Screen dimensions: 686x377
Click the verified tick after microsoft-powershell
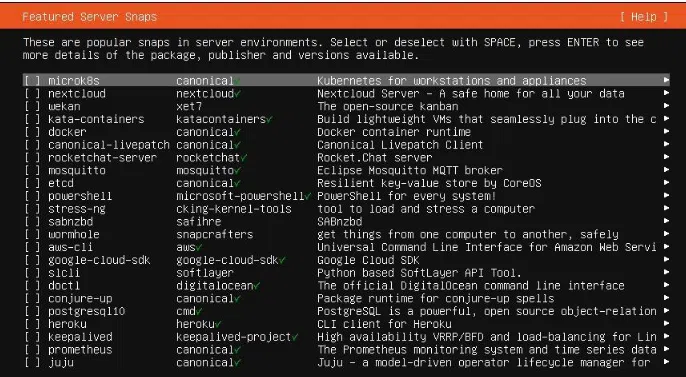[308, 196]
